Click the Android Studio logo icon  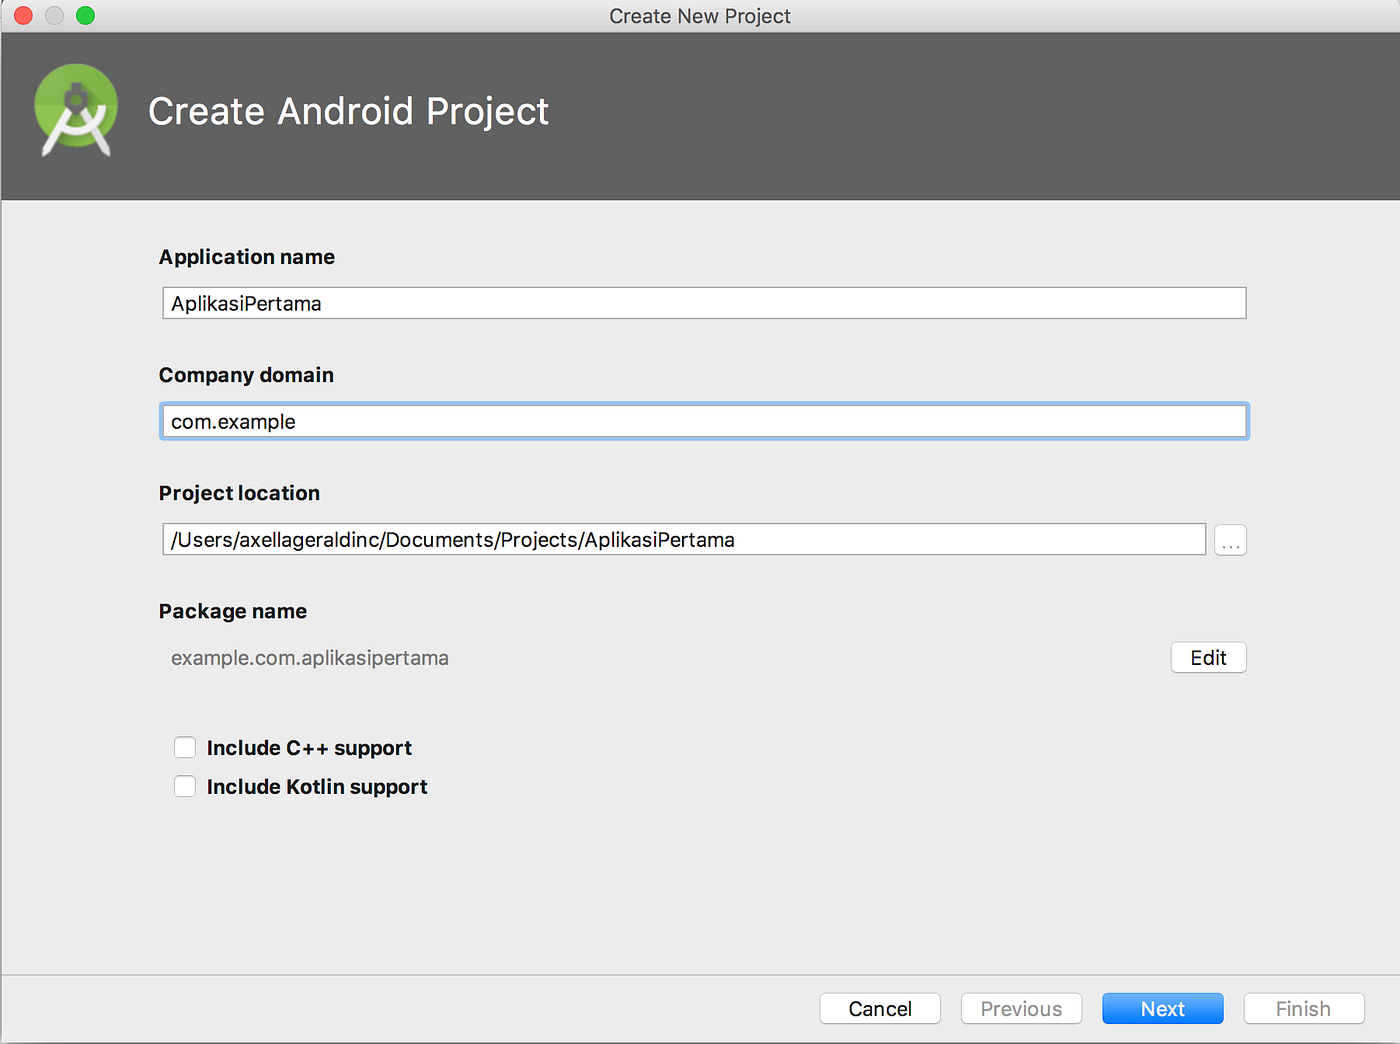click(76, 111)
